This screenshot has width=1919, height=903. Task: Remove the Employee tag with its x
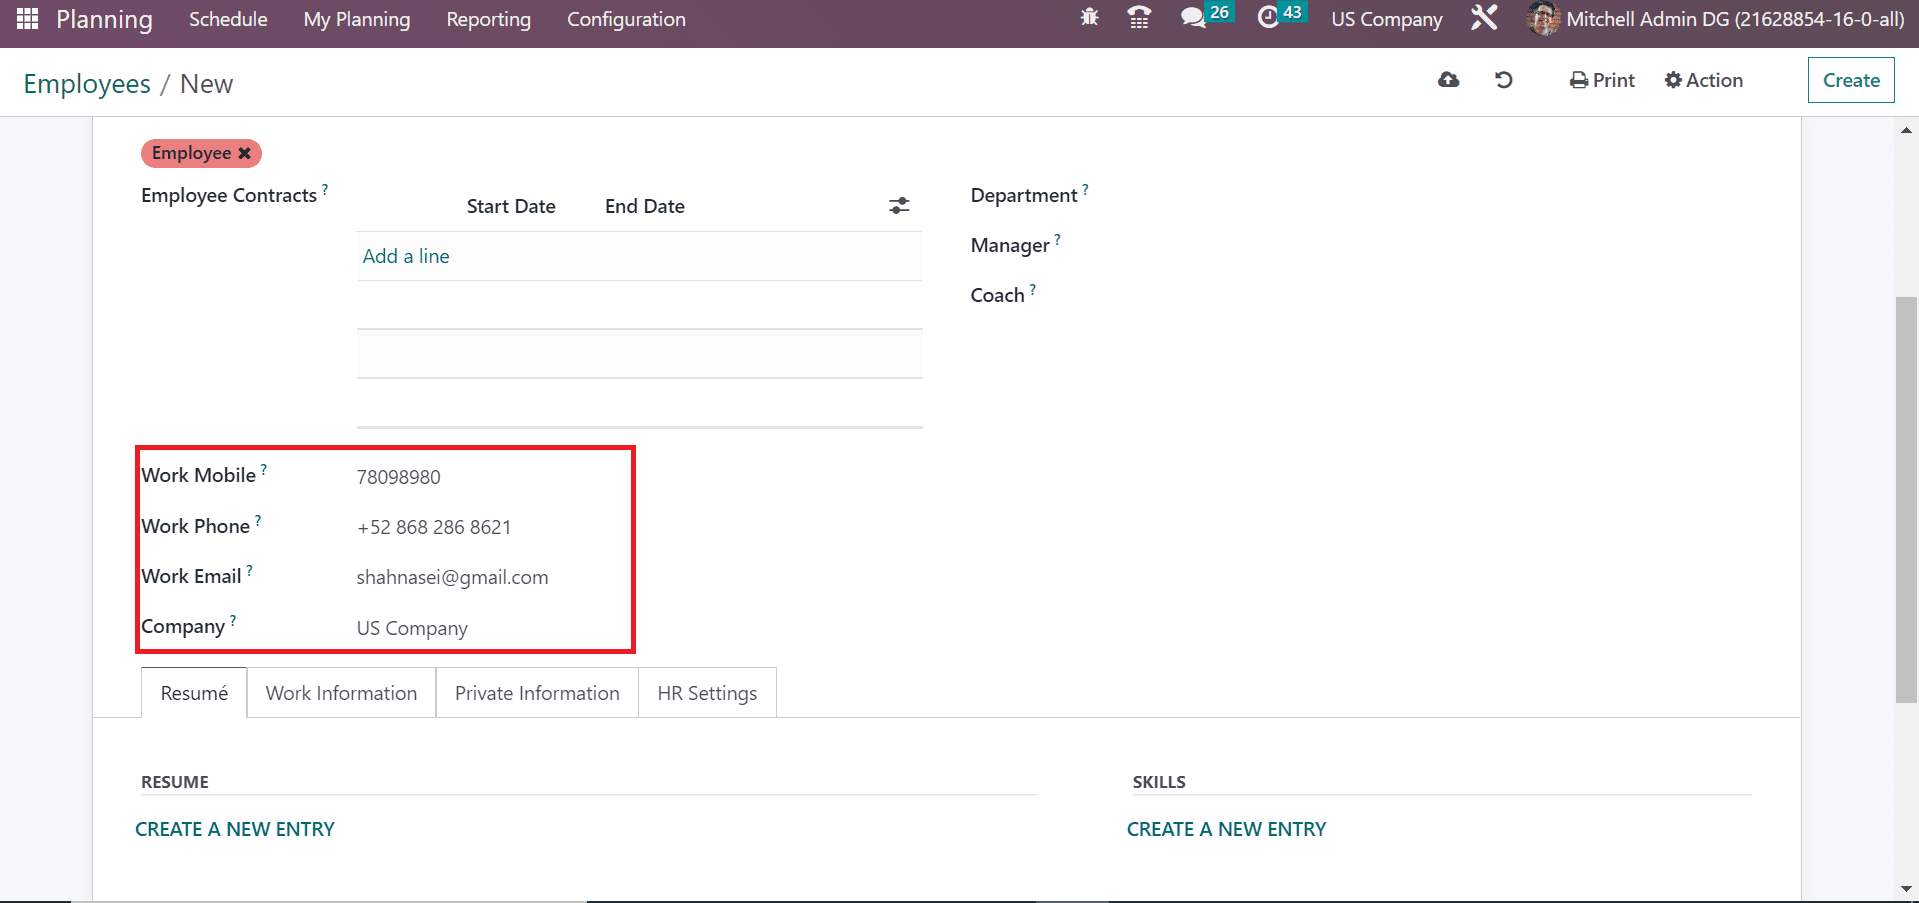(x=244, y=153)
